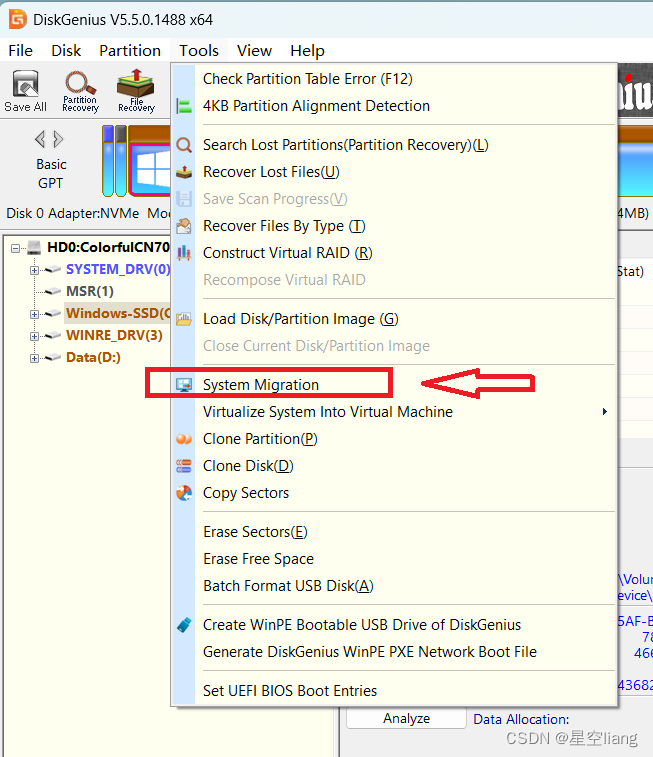
Task: Collapse the HD0:ColorfulCN70 disk node
Action: 15,248
